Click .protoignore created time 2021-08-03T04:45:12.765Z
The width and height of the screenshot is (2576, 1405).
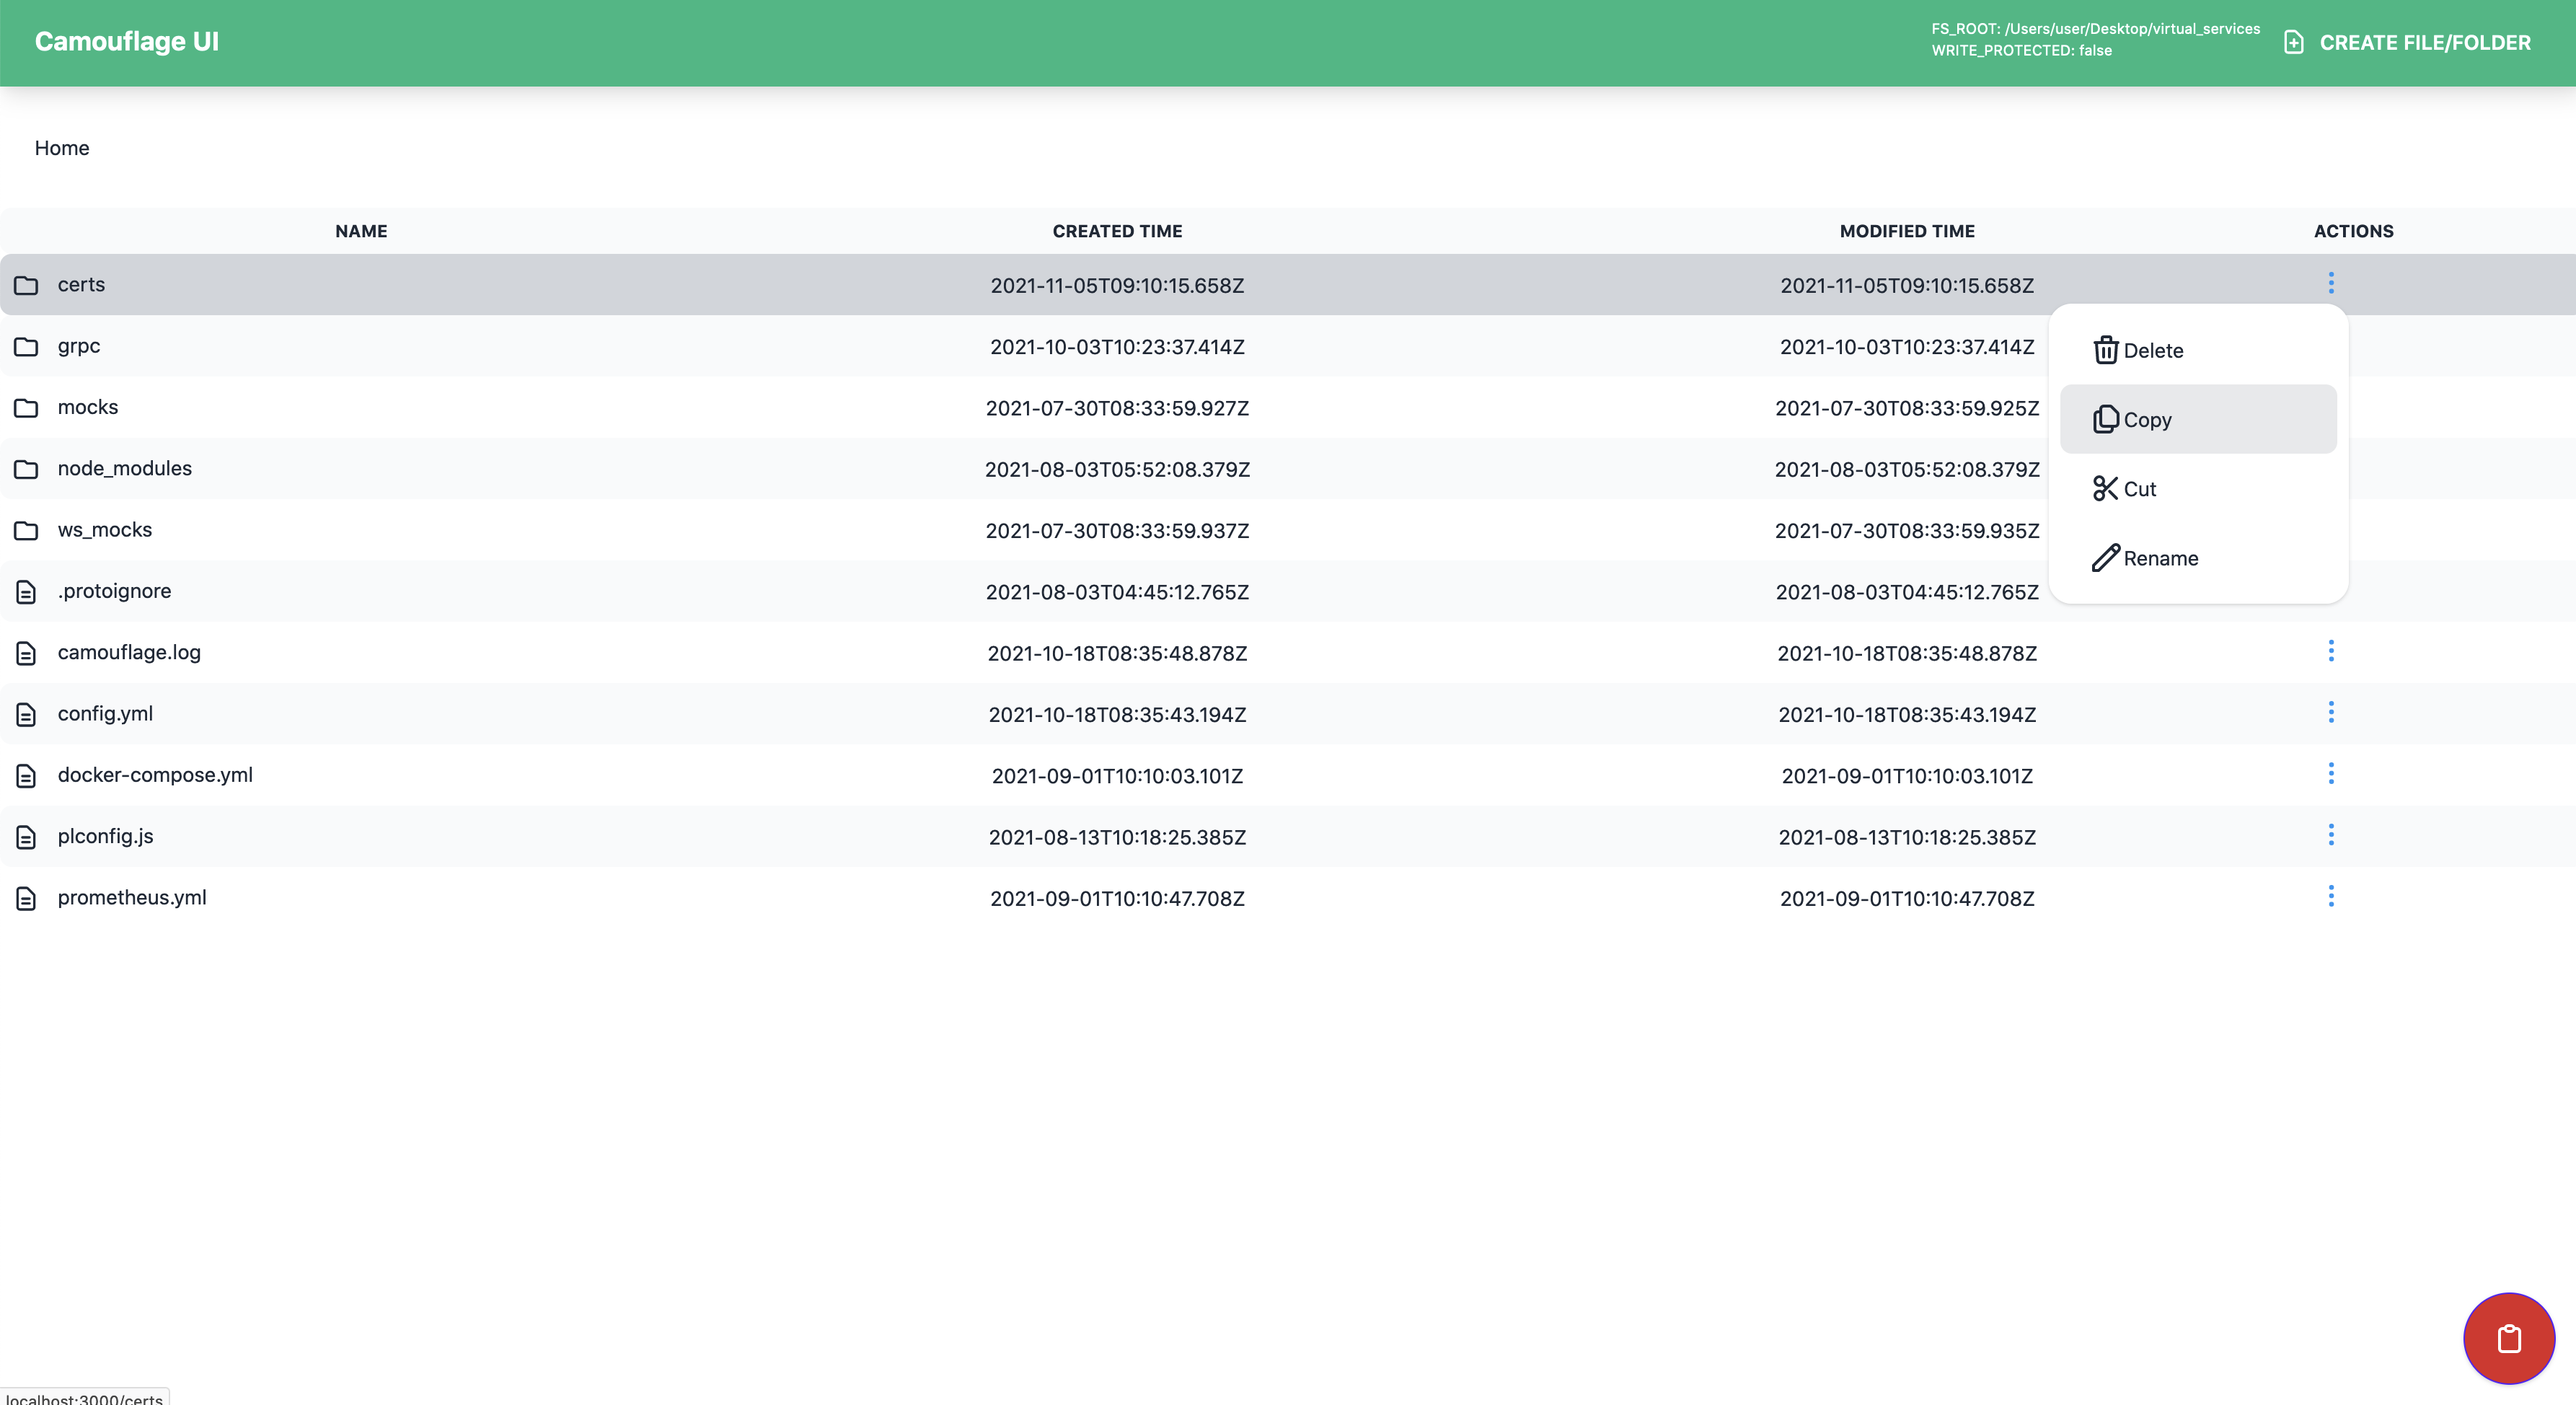[1117, 592]
